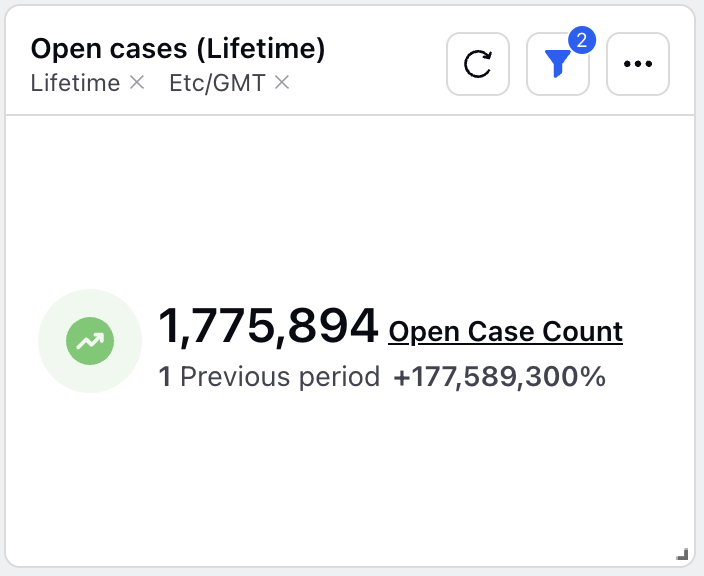704x576 pixels.
Task: Click the header divider line
Action: pos(350,115)
